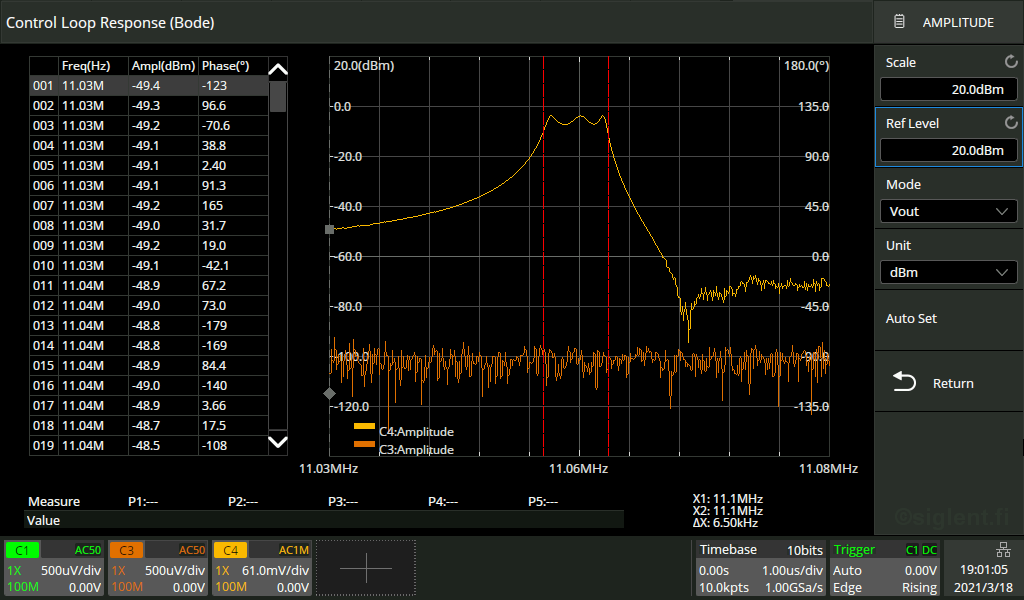Image resolution: width=1024 pixels, height=600 pixels.
Task: Open the Timebase settings box
Action: point(760,567)
